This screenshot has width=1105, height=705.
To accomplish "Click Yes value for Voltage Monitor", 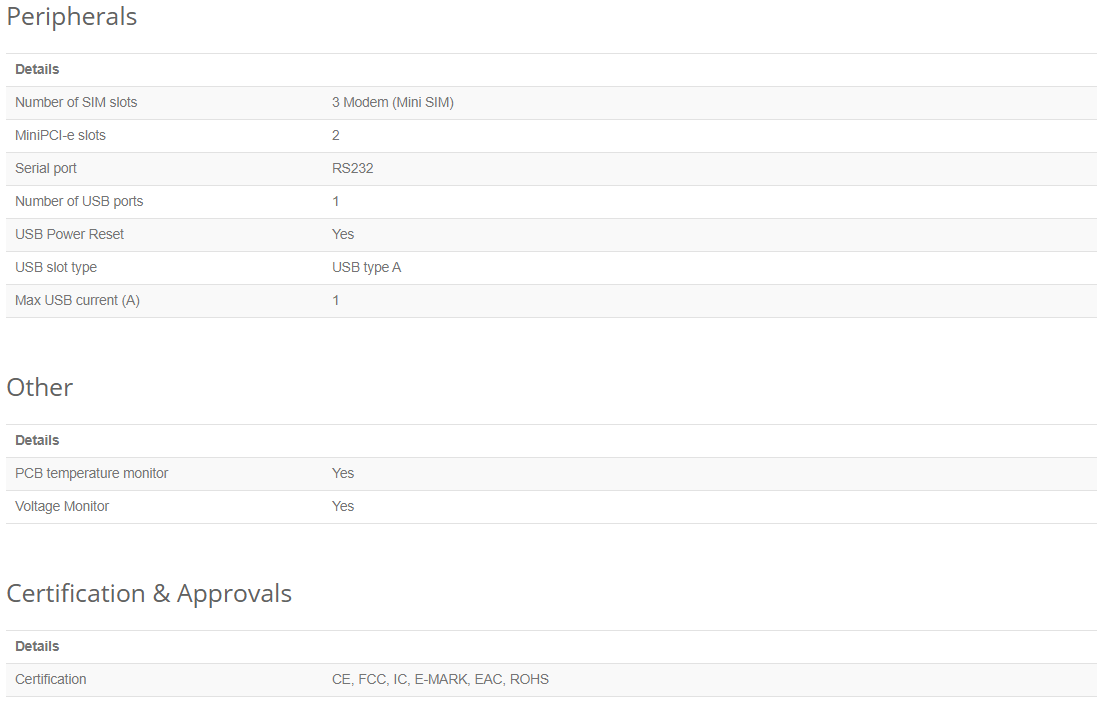I will [342, 506].
